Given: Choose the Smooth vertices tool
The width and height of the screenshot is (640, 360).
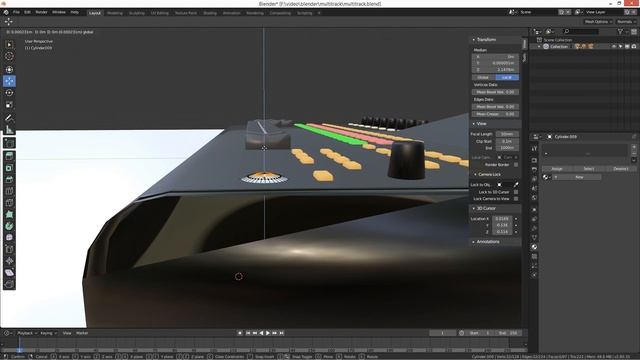Looking at the screenshot, I should [9, 238].
